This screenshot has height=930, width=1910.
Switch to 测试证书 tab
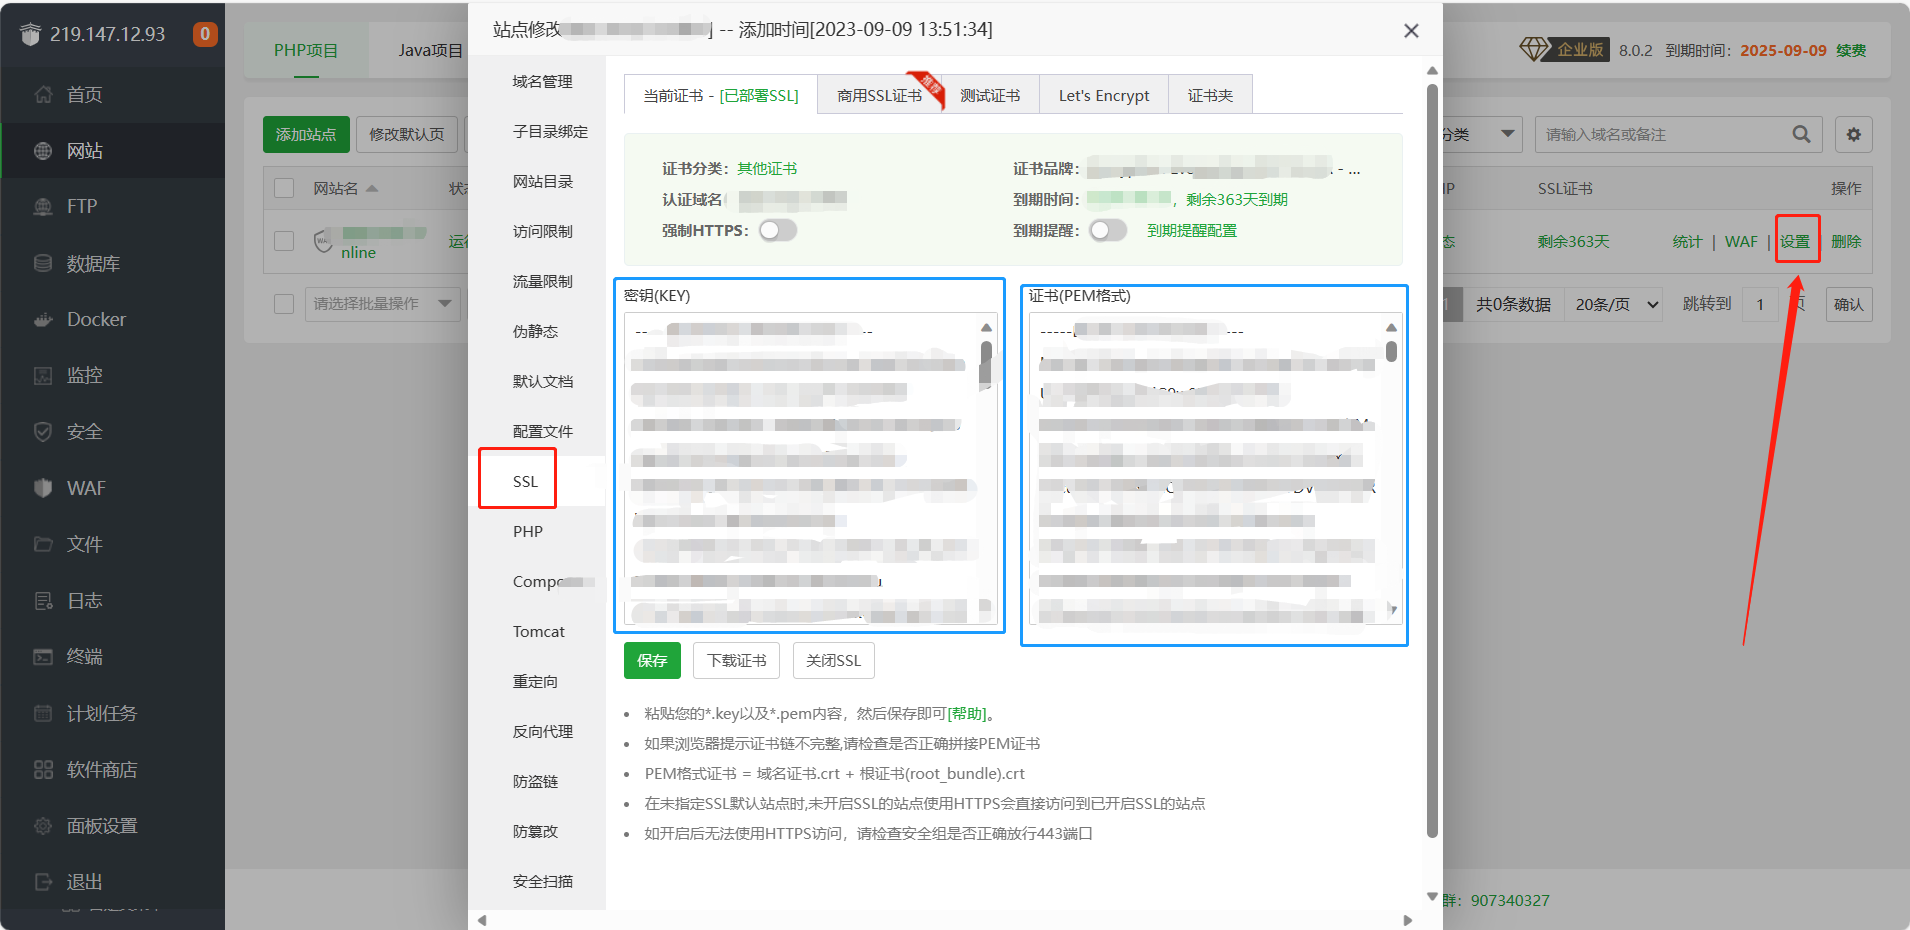(x=990, y=95)
